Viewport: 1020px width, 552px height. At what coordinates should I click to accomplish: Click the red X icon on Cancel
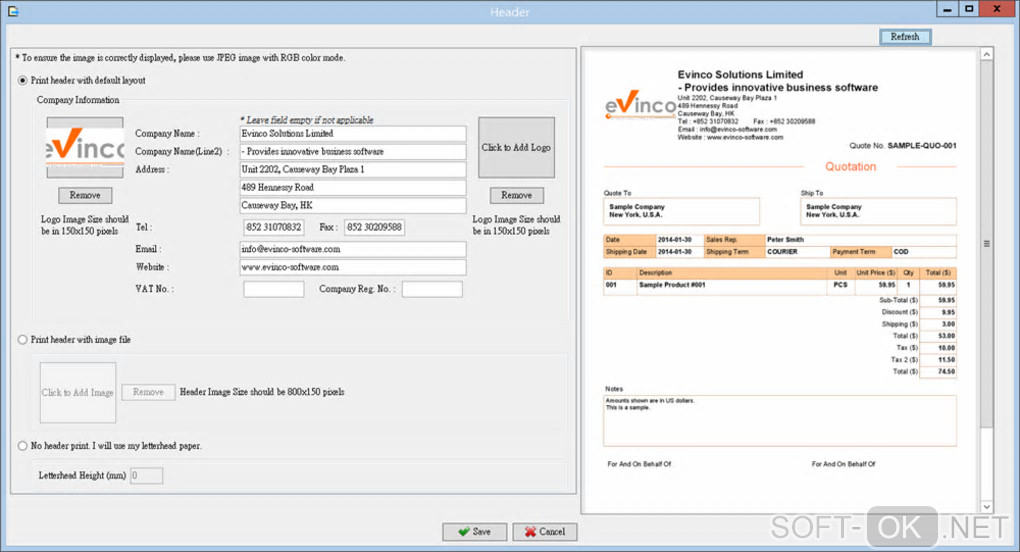530,532
